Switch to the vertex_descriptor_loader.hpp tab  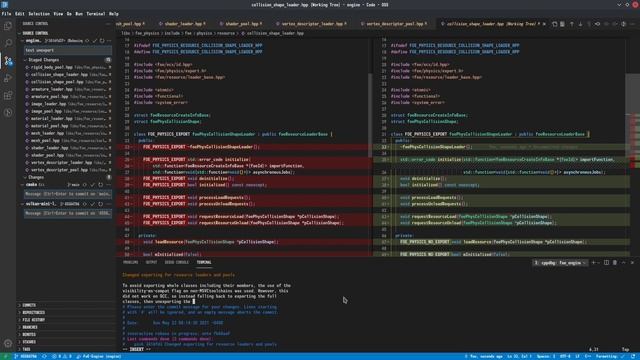(x=312, y=24)
